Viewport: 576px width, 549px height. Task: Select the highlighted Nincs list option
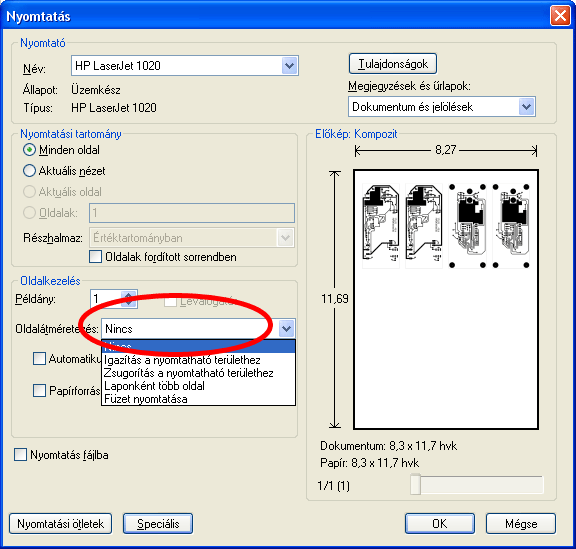coord(198,347)
